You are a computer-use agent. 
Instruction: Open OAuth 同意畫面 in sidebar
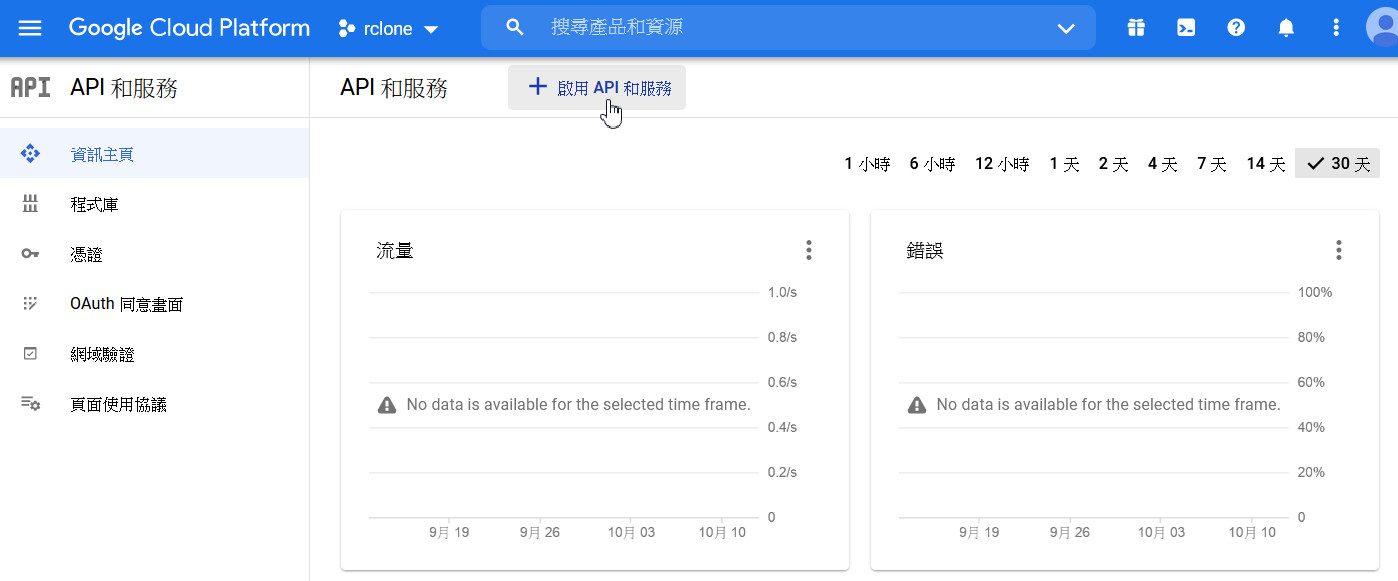[126, 305]
